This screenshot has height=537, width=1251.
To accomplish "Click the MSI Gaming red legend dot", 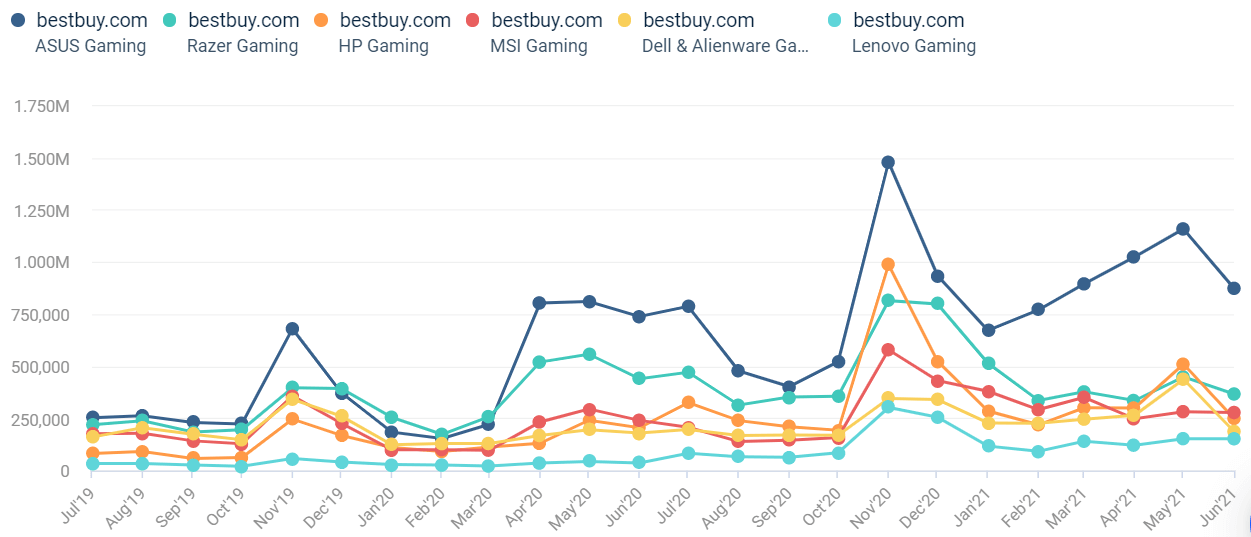I will (x=474, y=20).
